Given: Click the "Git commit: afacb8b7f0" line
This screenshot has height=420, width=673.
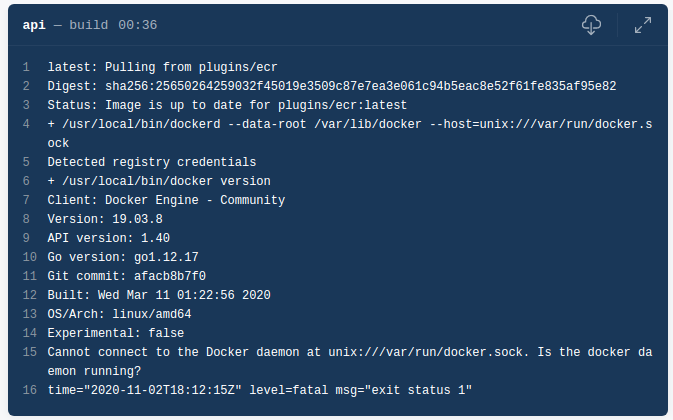Looking at the screenshot, I should (127, 276).
